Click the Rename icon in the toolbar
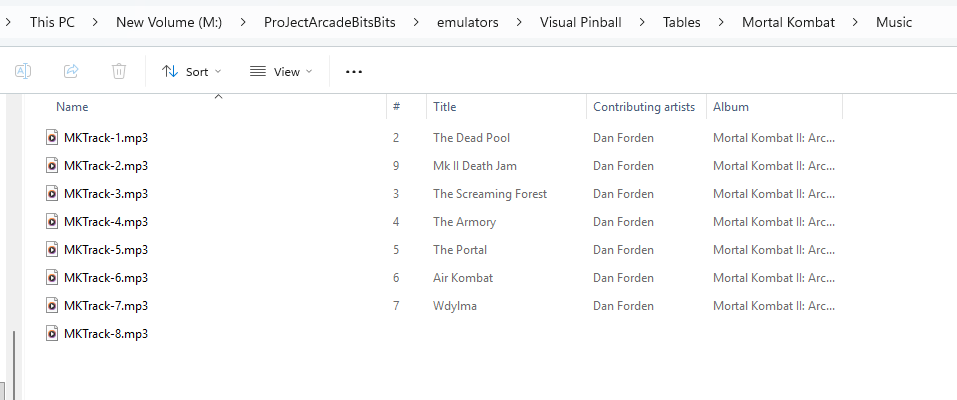The image size is (957, 400). [x=23, y=71]
